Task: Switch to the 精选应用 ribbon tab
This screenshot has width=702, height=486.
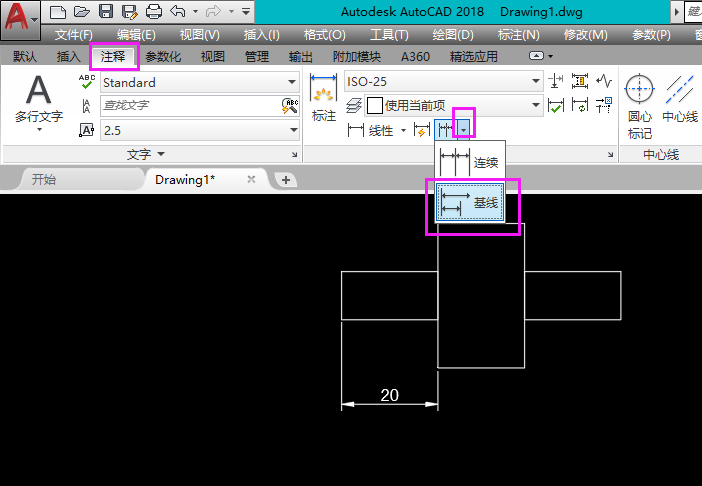Action: (x=474, y=56)
